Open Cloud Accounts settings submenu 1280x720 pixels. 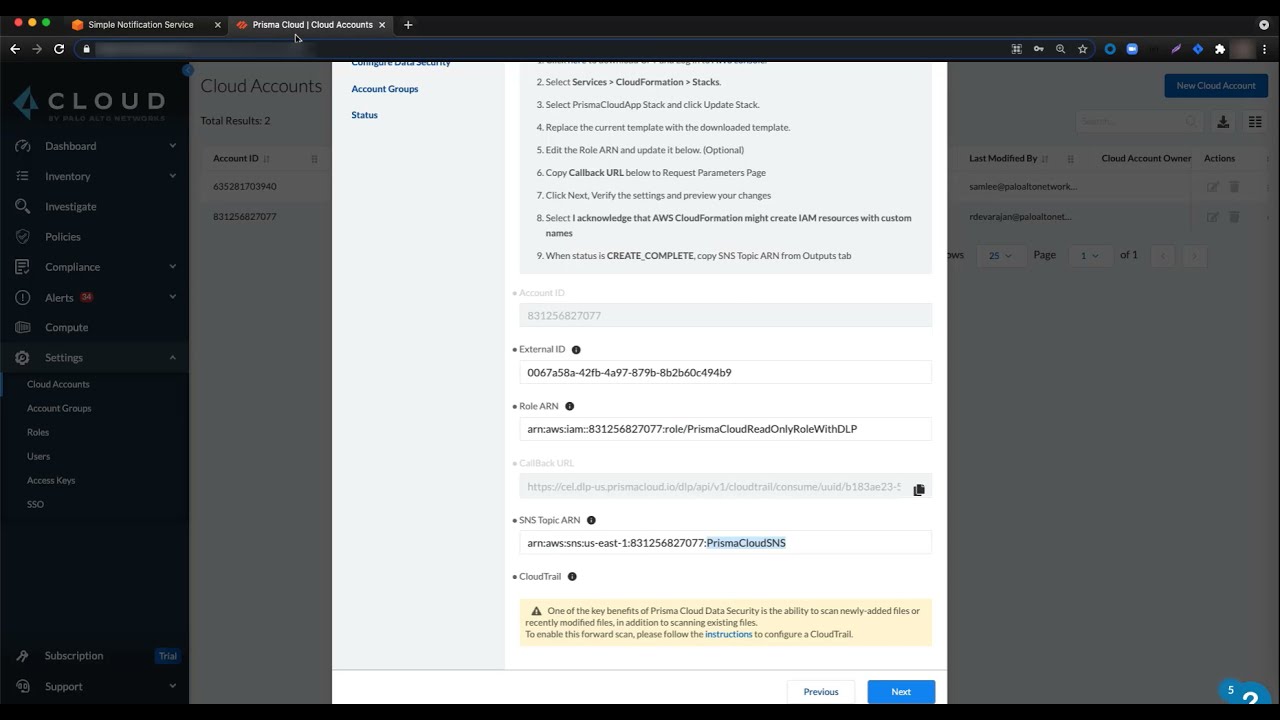click(x=58, y=384)
